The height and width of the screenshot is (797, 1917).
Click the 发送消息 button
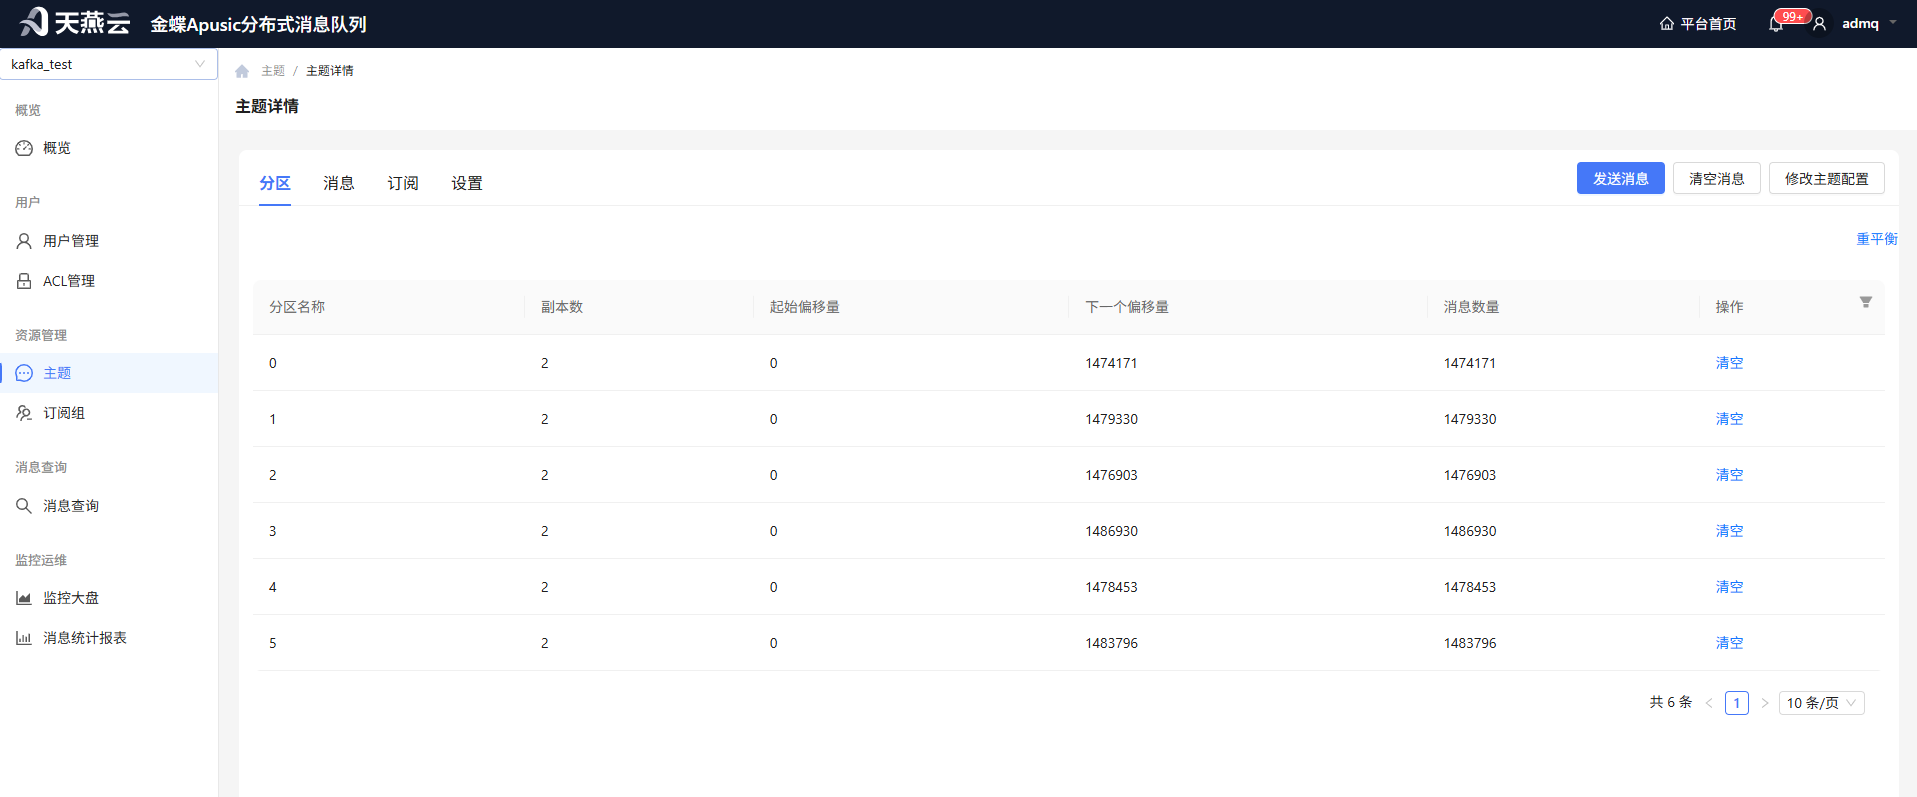coord(1620,178)
